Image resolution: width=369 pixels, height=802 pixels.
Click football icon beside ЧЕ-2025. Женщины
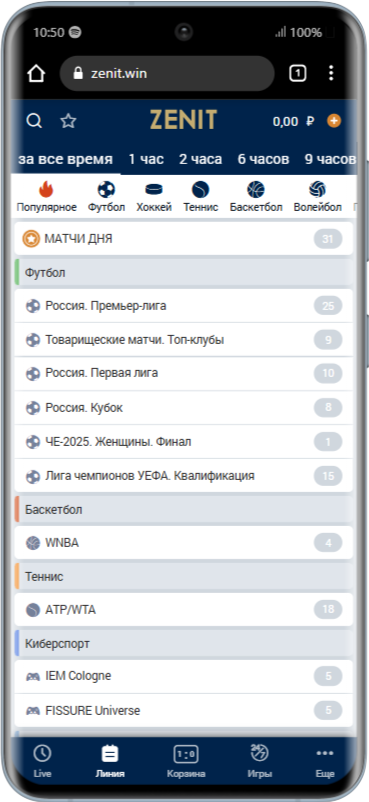point(33,441)
